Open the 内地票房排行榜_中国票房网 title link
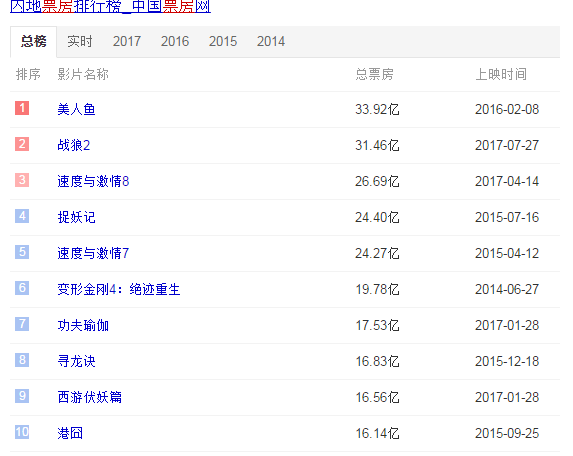 tap(110, 6)
